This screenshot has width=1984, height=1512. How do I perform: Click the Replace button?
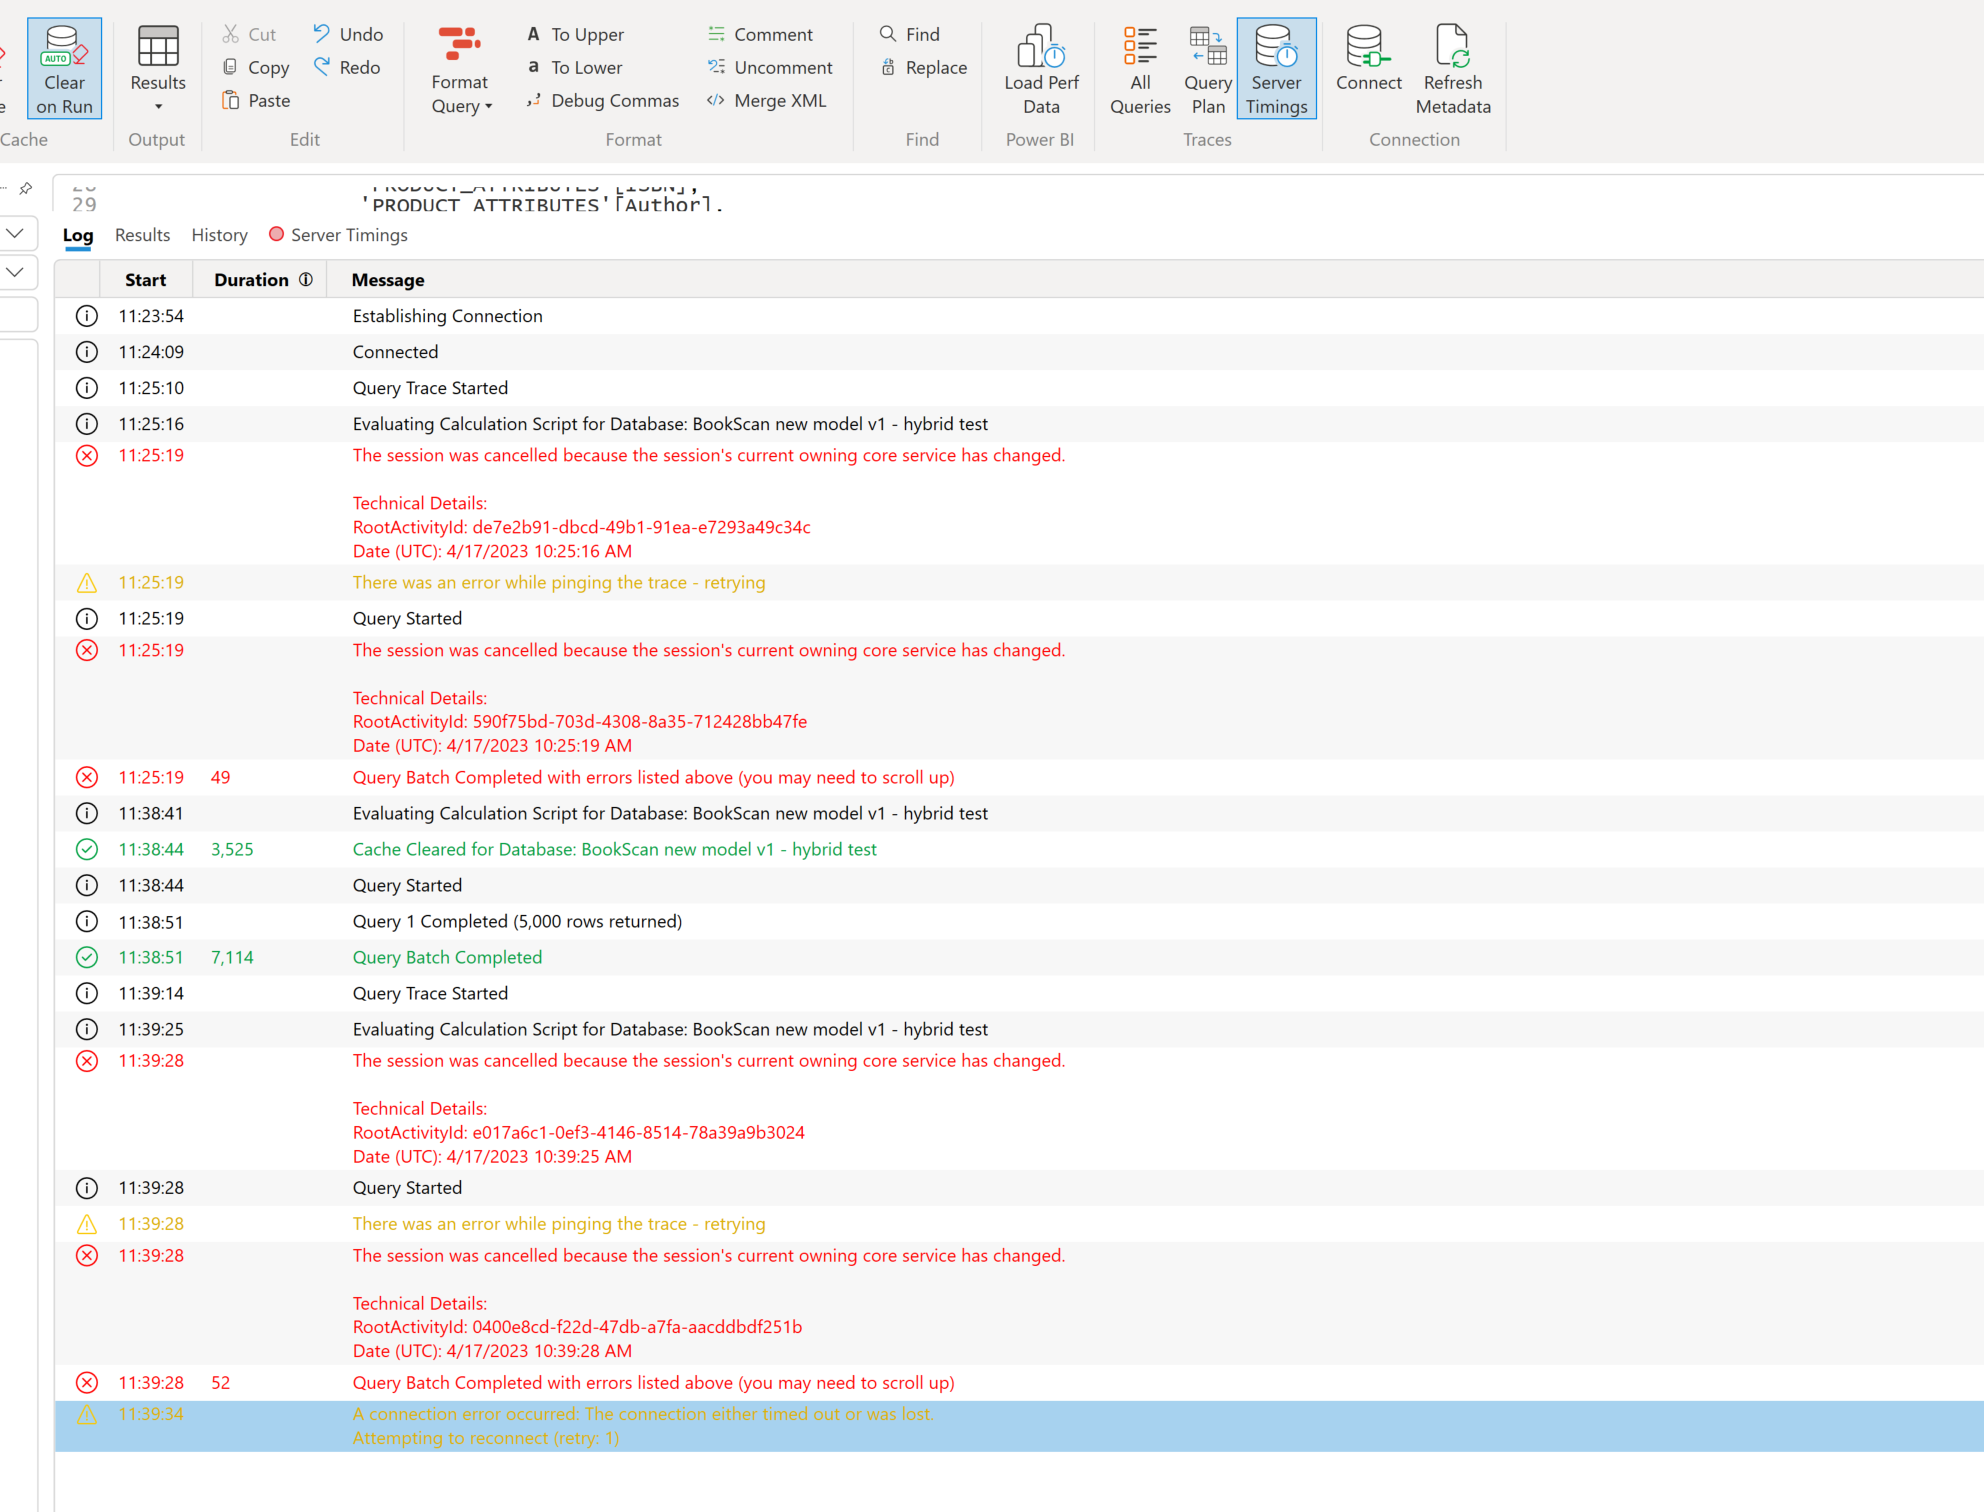click(926, 67)
